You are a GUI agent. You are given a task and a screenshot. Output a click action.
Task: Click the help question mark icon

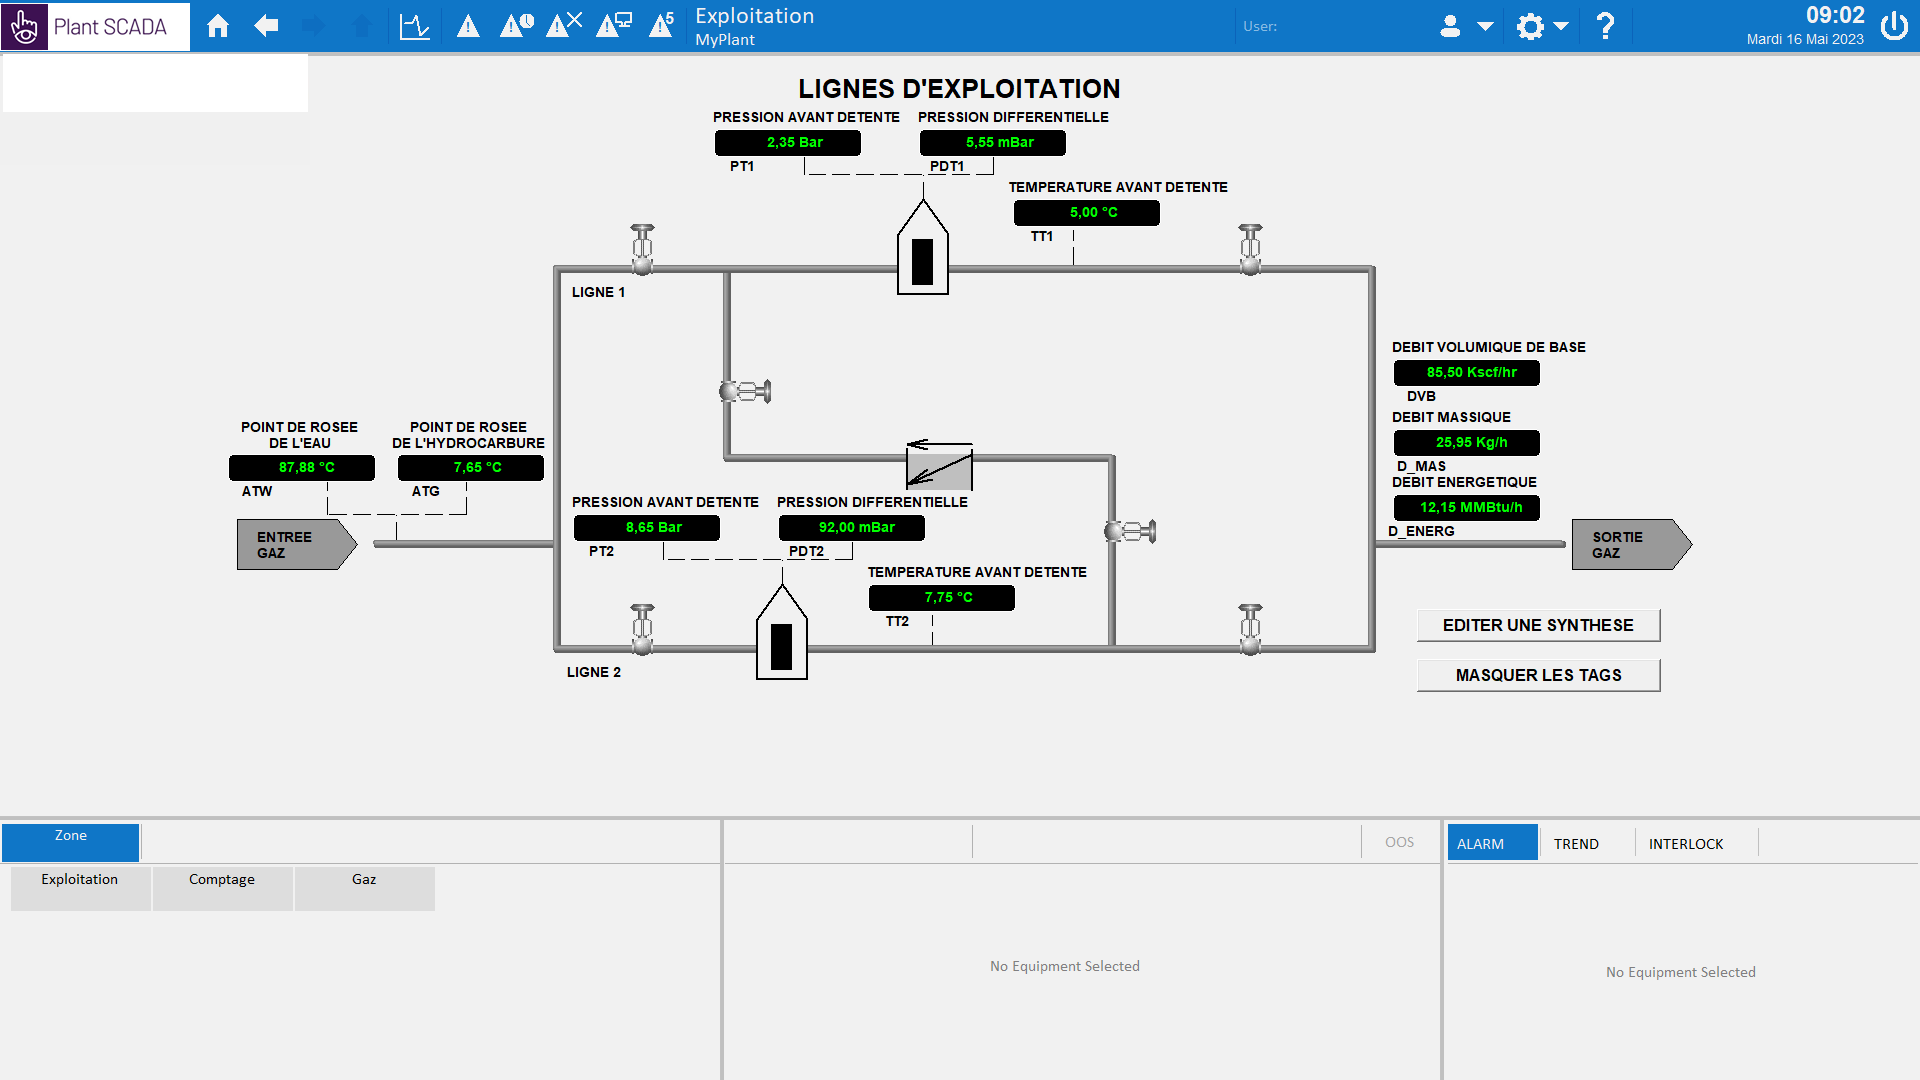tap(1605, 26)
